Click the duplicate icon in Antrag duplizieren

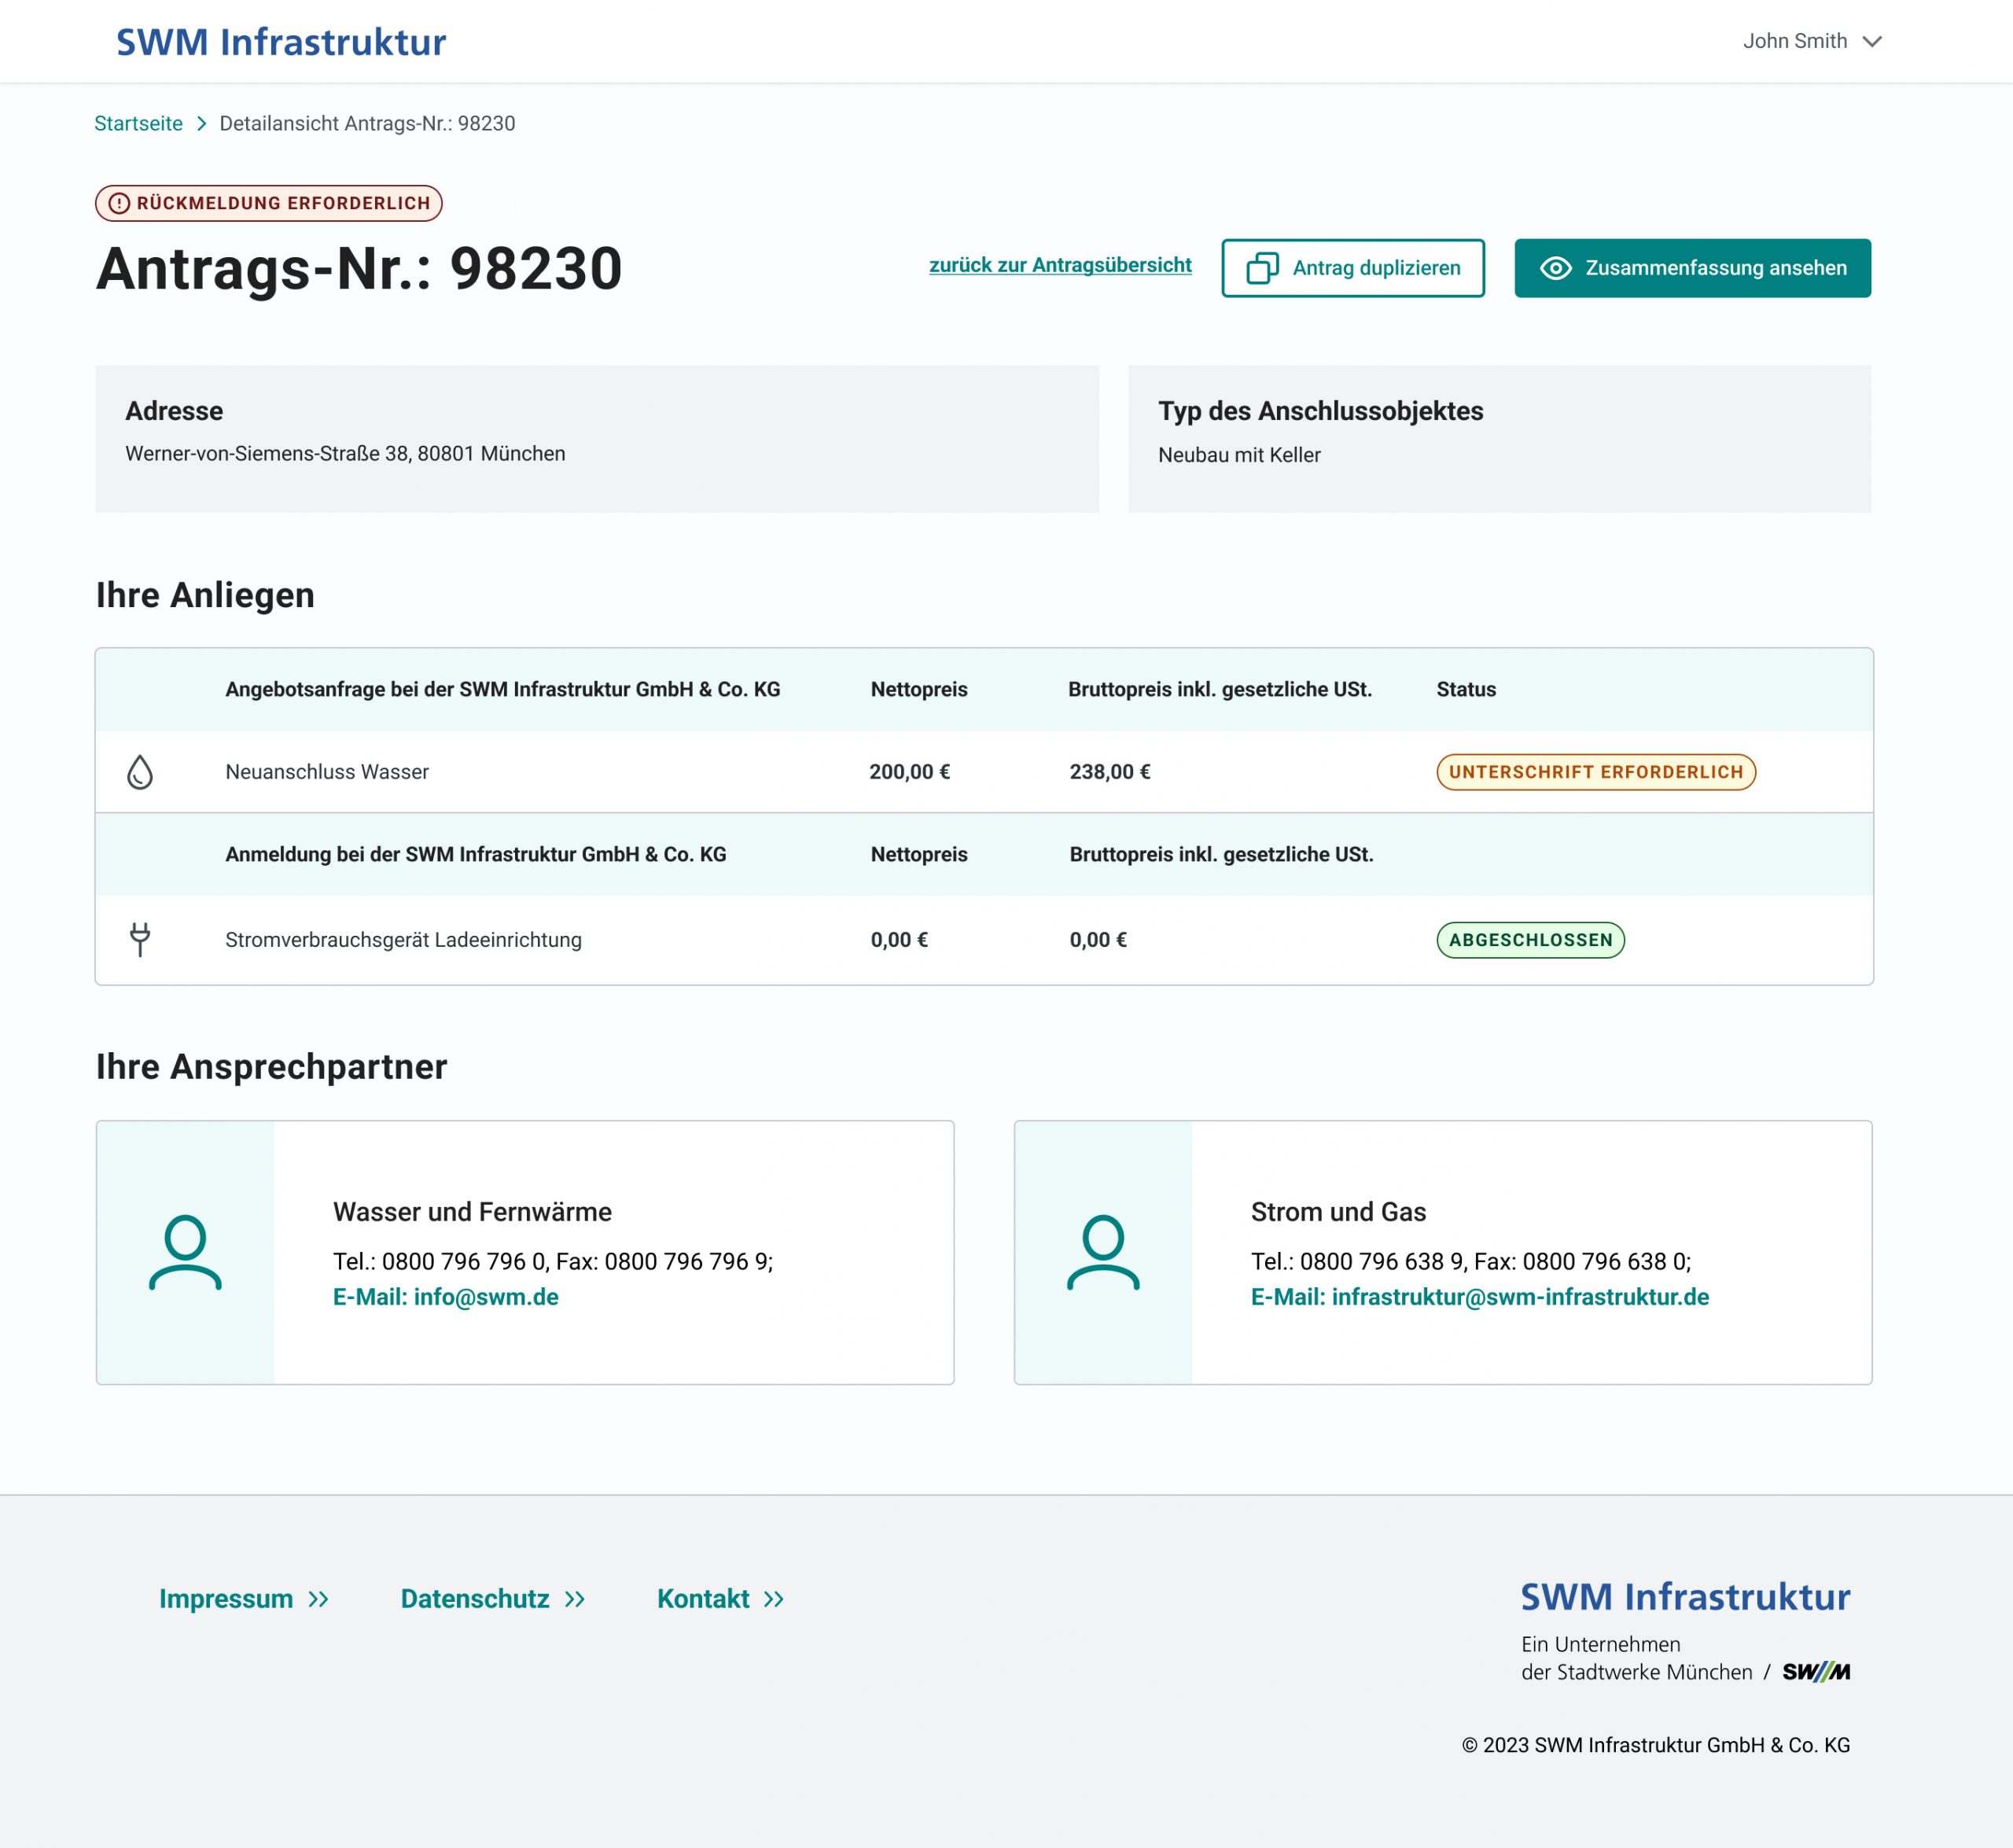click(1262, 268)
